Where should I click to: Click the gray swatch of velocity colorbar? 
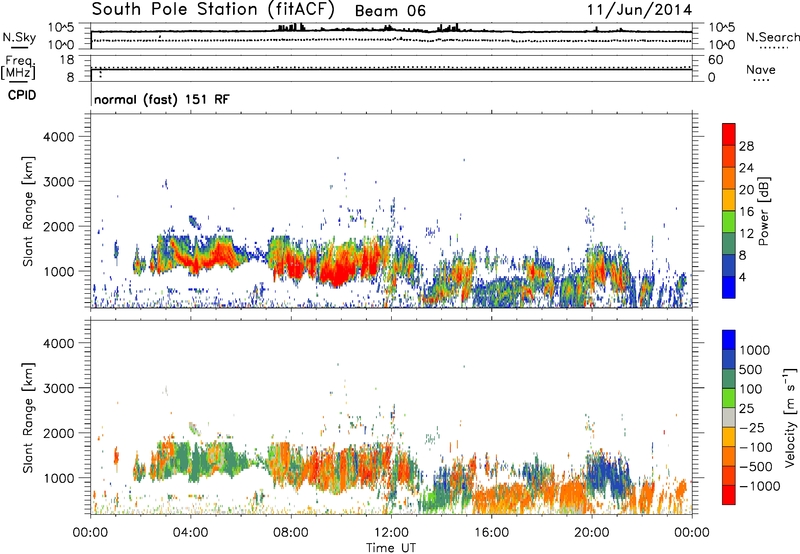click(x=729, y=417)
